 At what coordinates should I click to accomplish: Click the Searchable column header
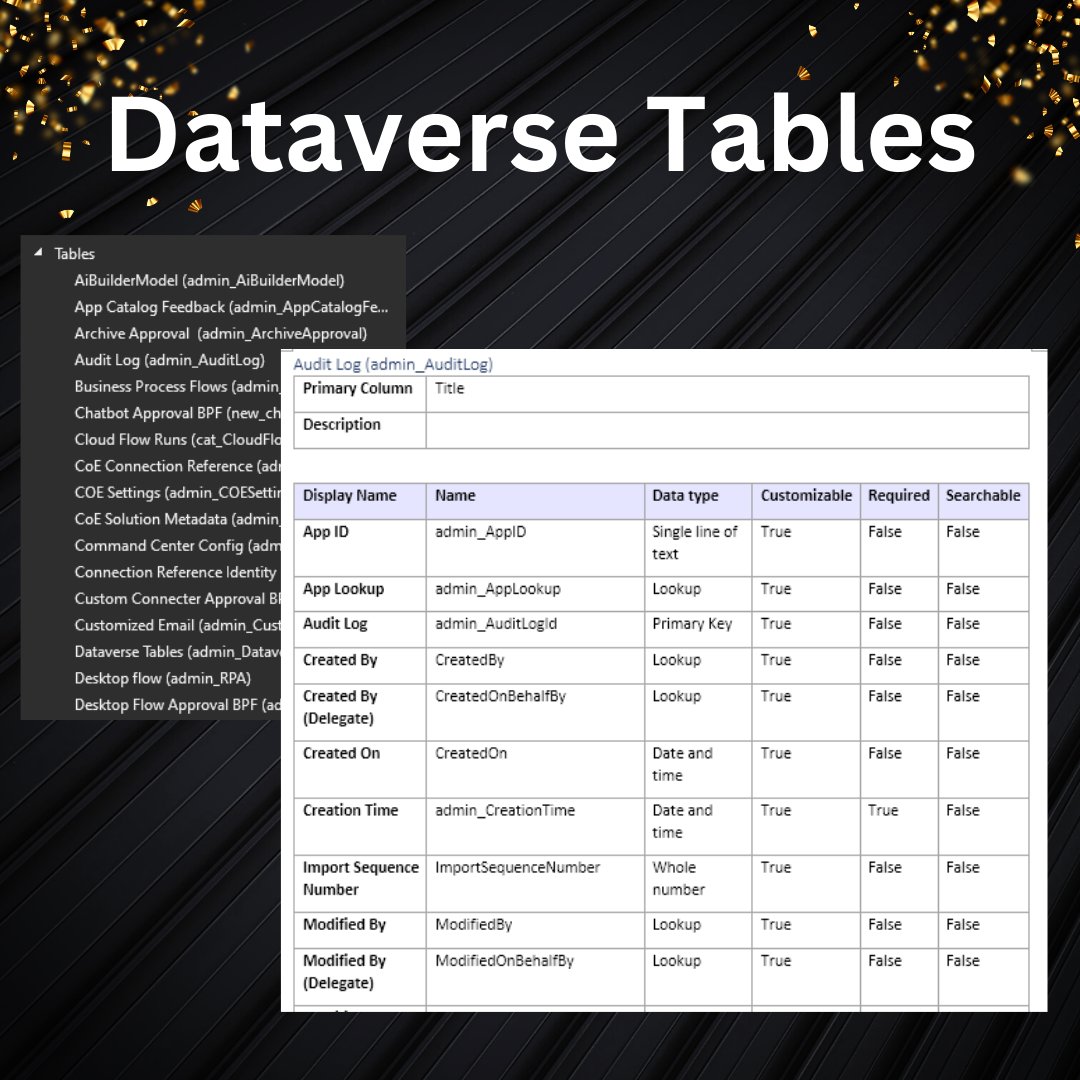983,501
